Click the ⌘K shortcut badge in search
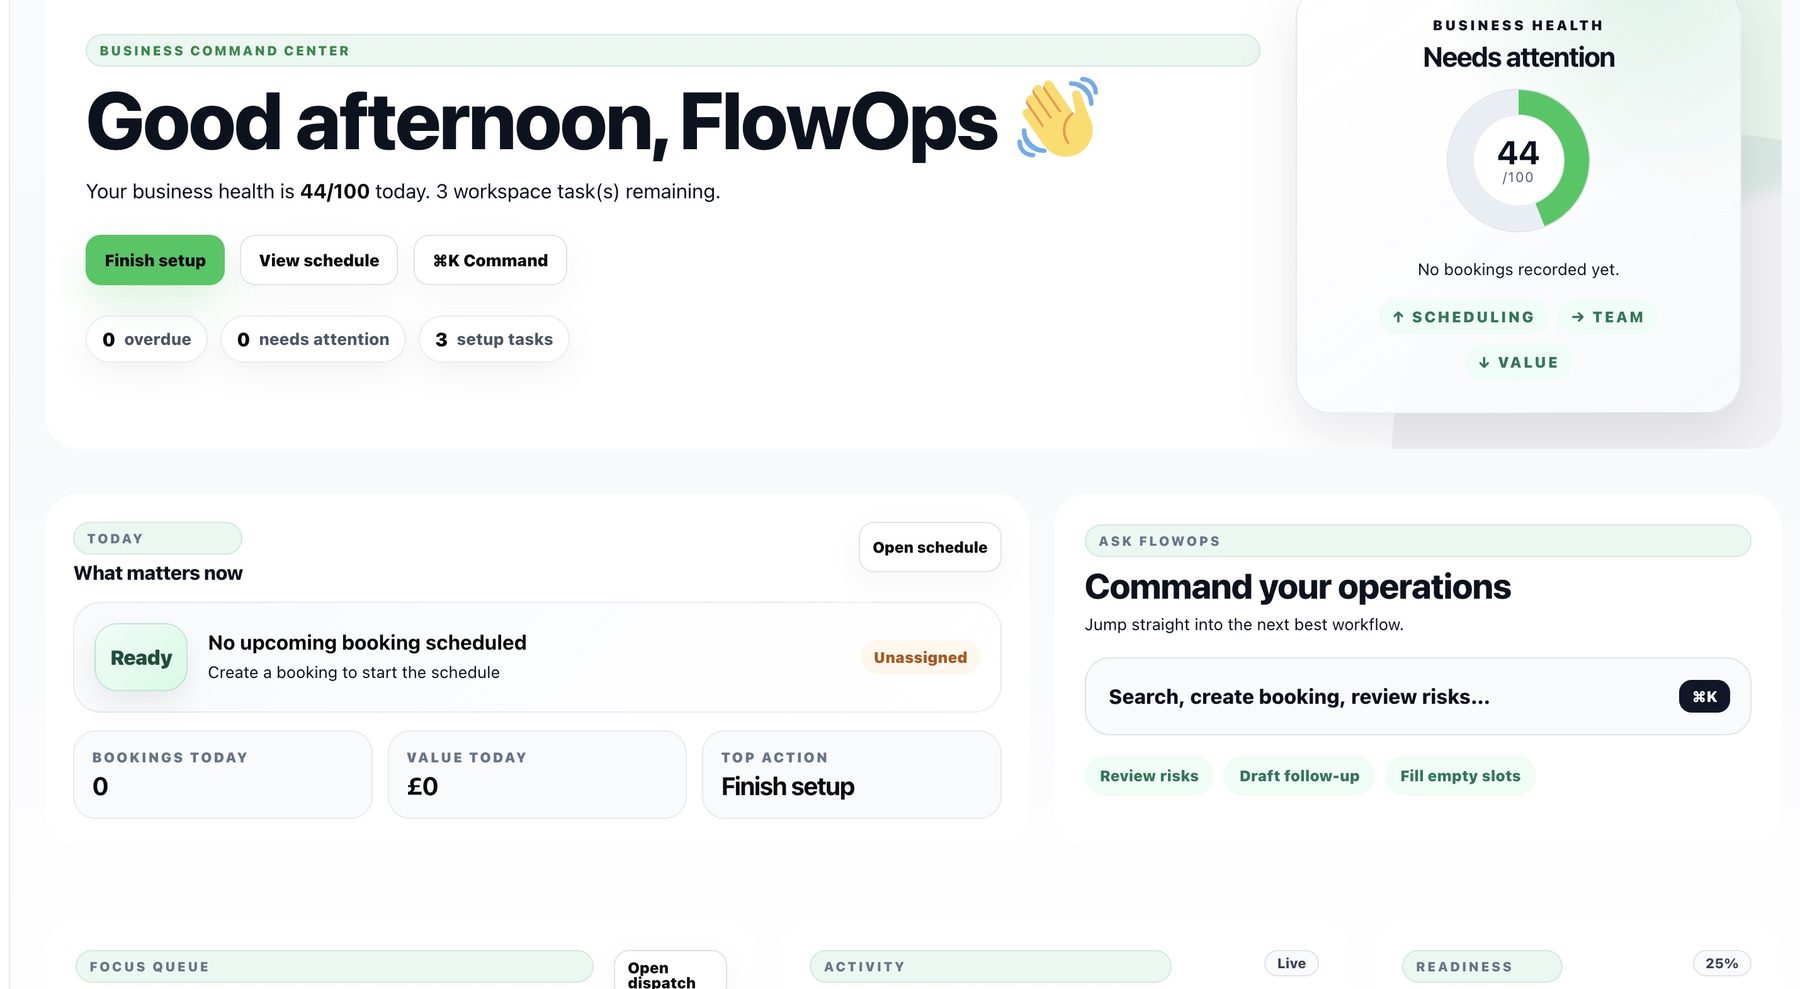 (x=1704, y=696)
